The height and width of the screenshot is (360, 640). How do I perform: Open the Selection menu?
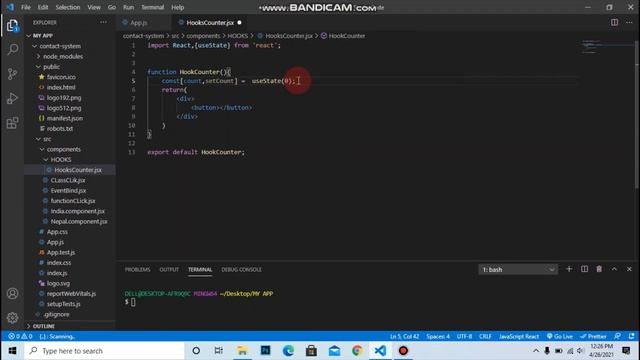pyautogui.click(x=68, y=7)
